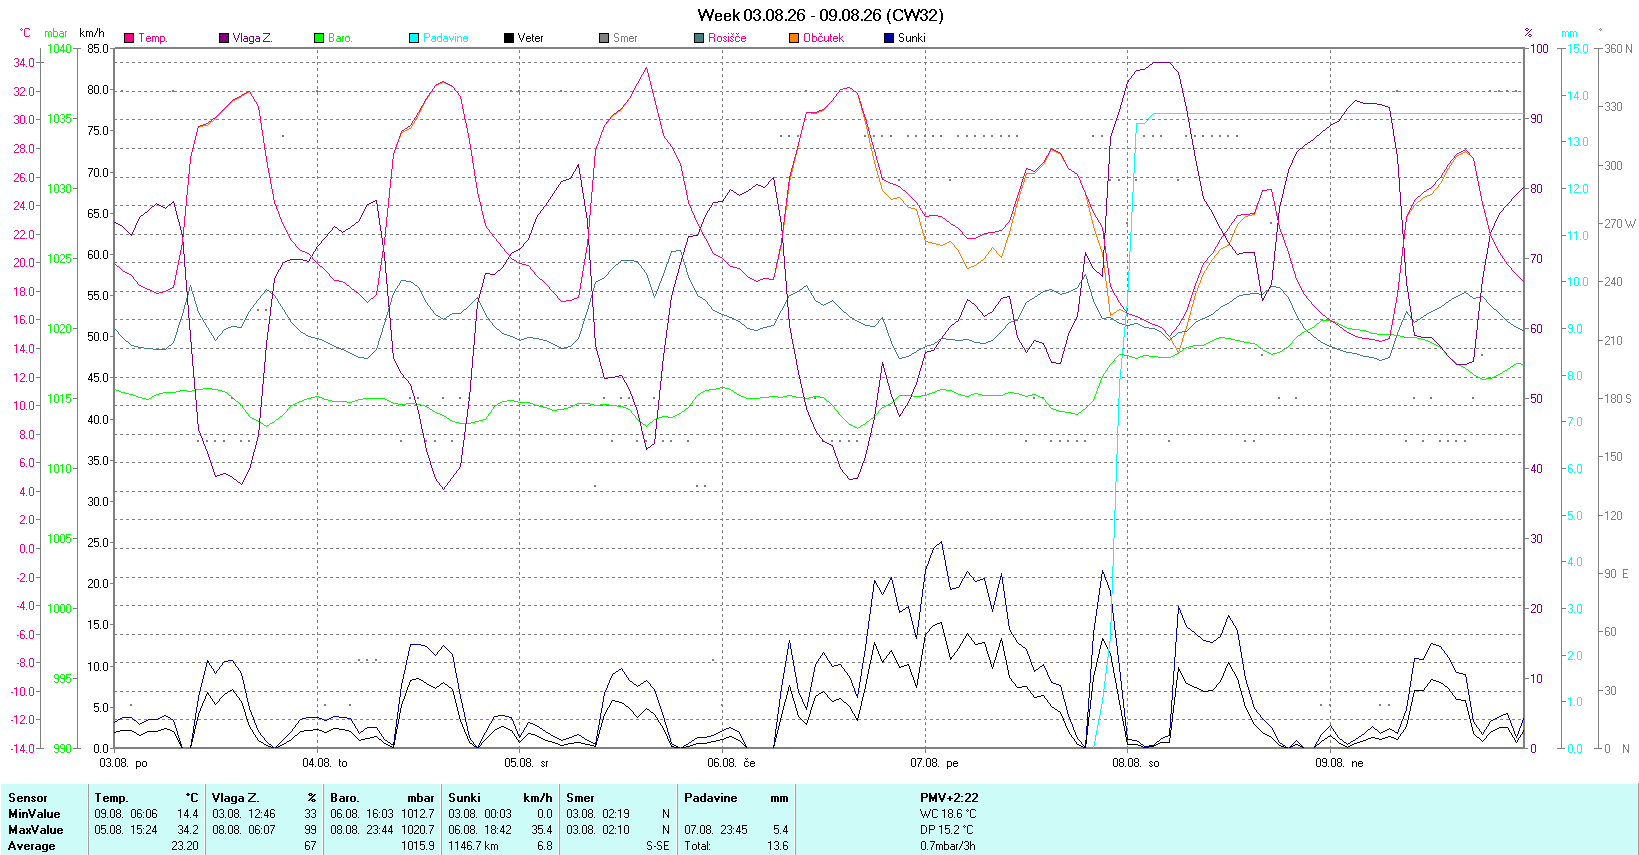
Task: Click the 'Občutek' label in the legend
Action: [x=824, y=38]
